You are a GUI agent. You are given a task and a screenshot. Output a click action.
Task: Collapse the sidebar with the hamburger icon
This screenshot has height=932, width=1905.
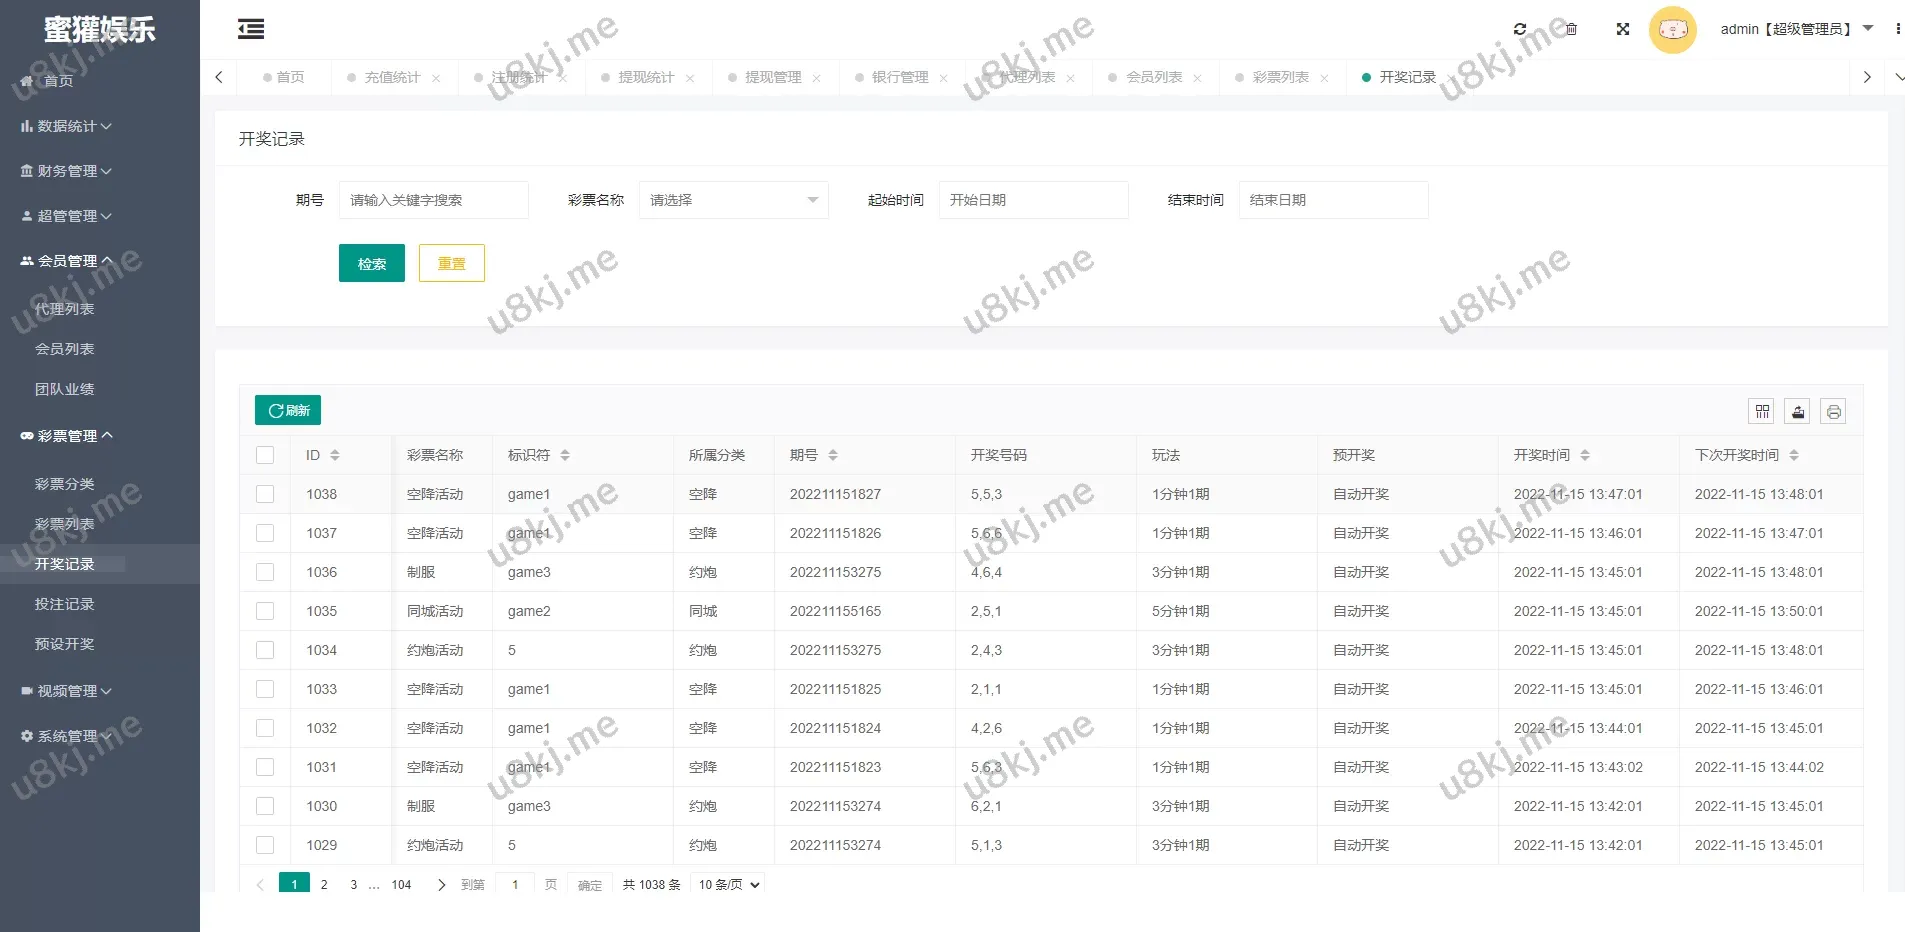pyautogui.click(x=251, y=30)
